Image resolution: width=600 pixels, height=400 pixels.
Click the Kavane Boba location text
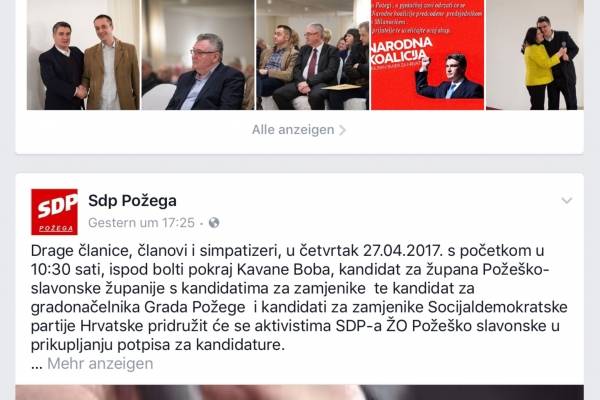tap(283, 269)
